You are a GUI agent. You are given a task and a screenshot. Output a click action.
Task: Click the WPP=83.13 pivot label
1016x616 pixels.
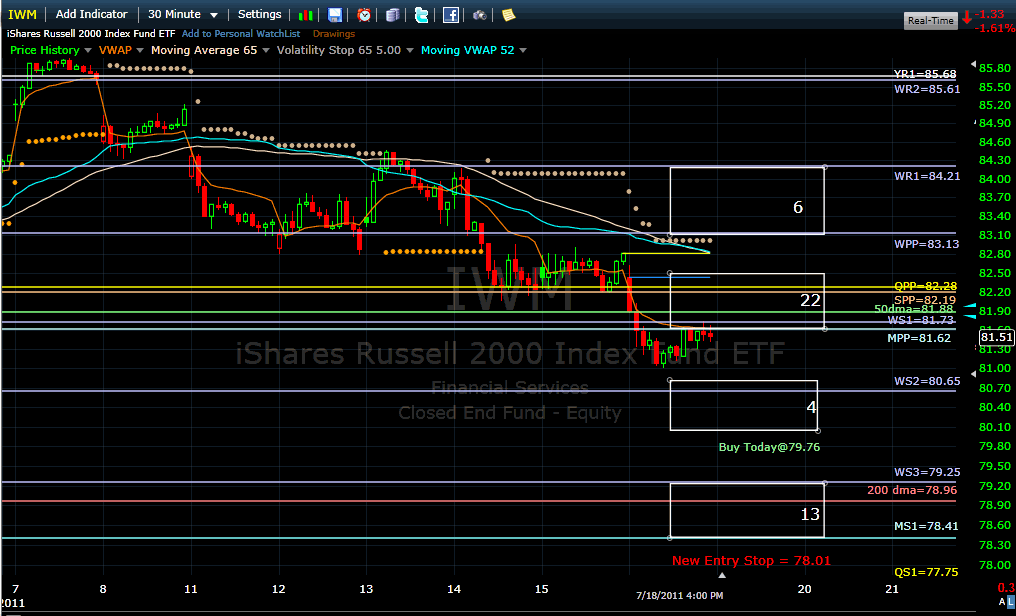click(x=927, y=244)
